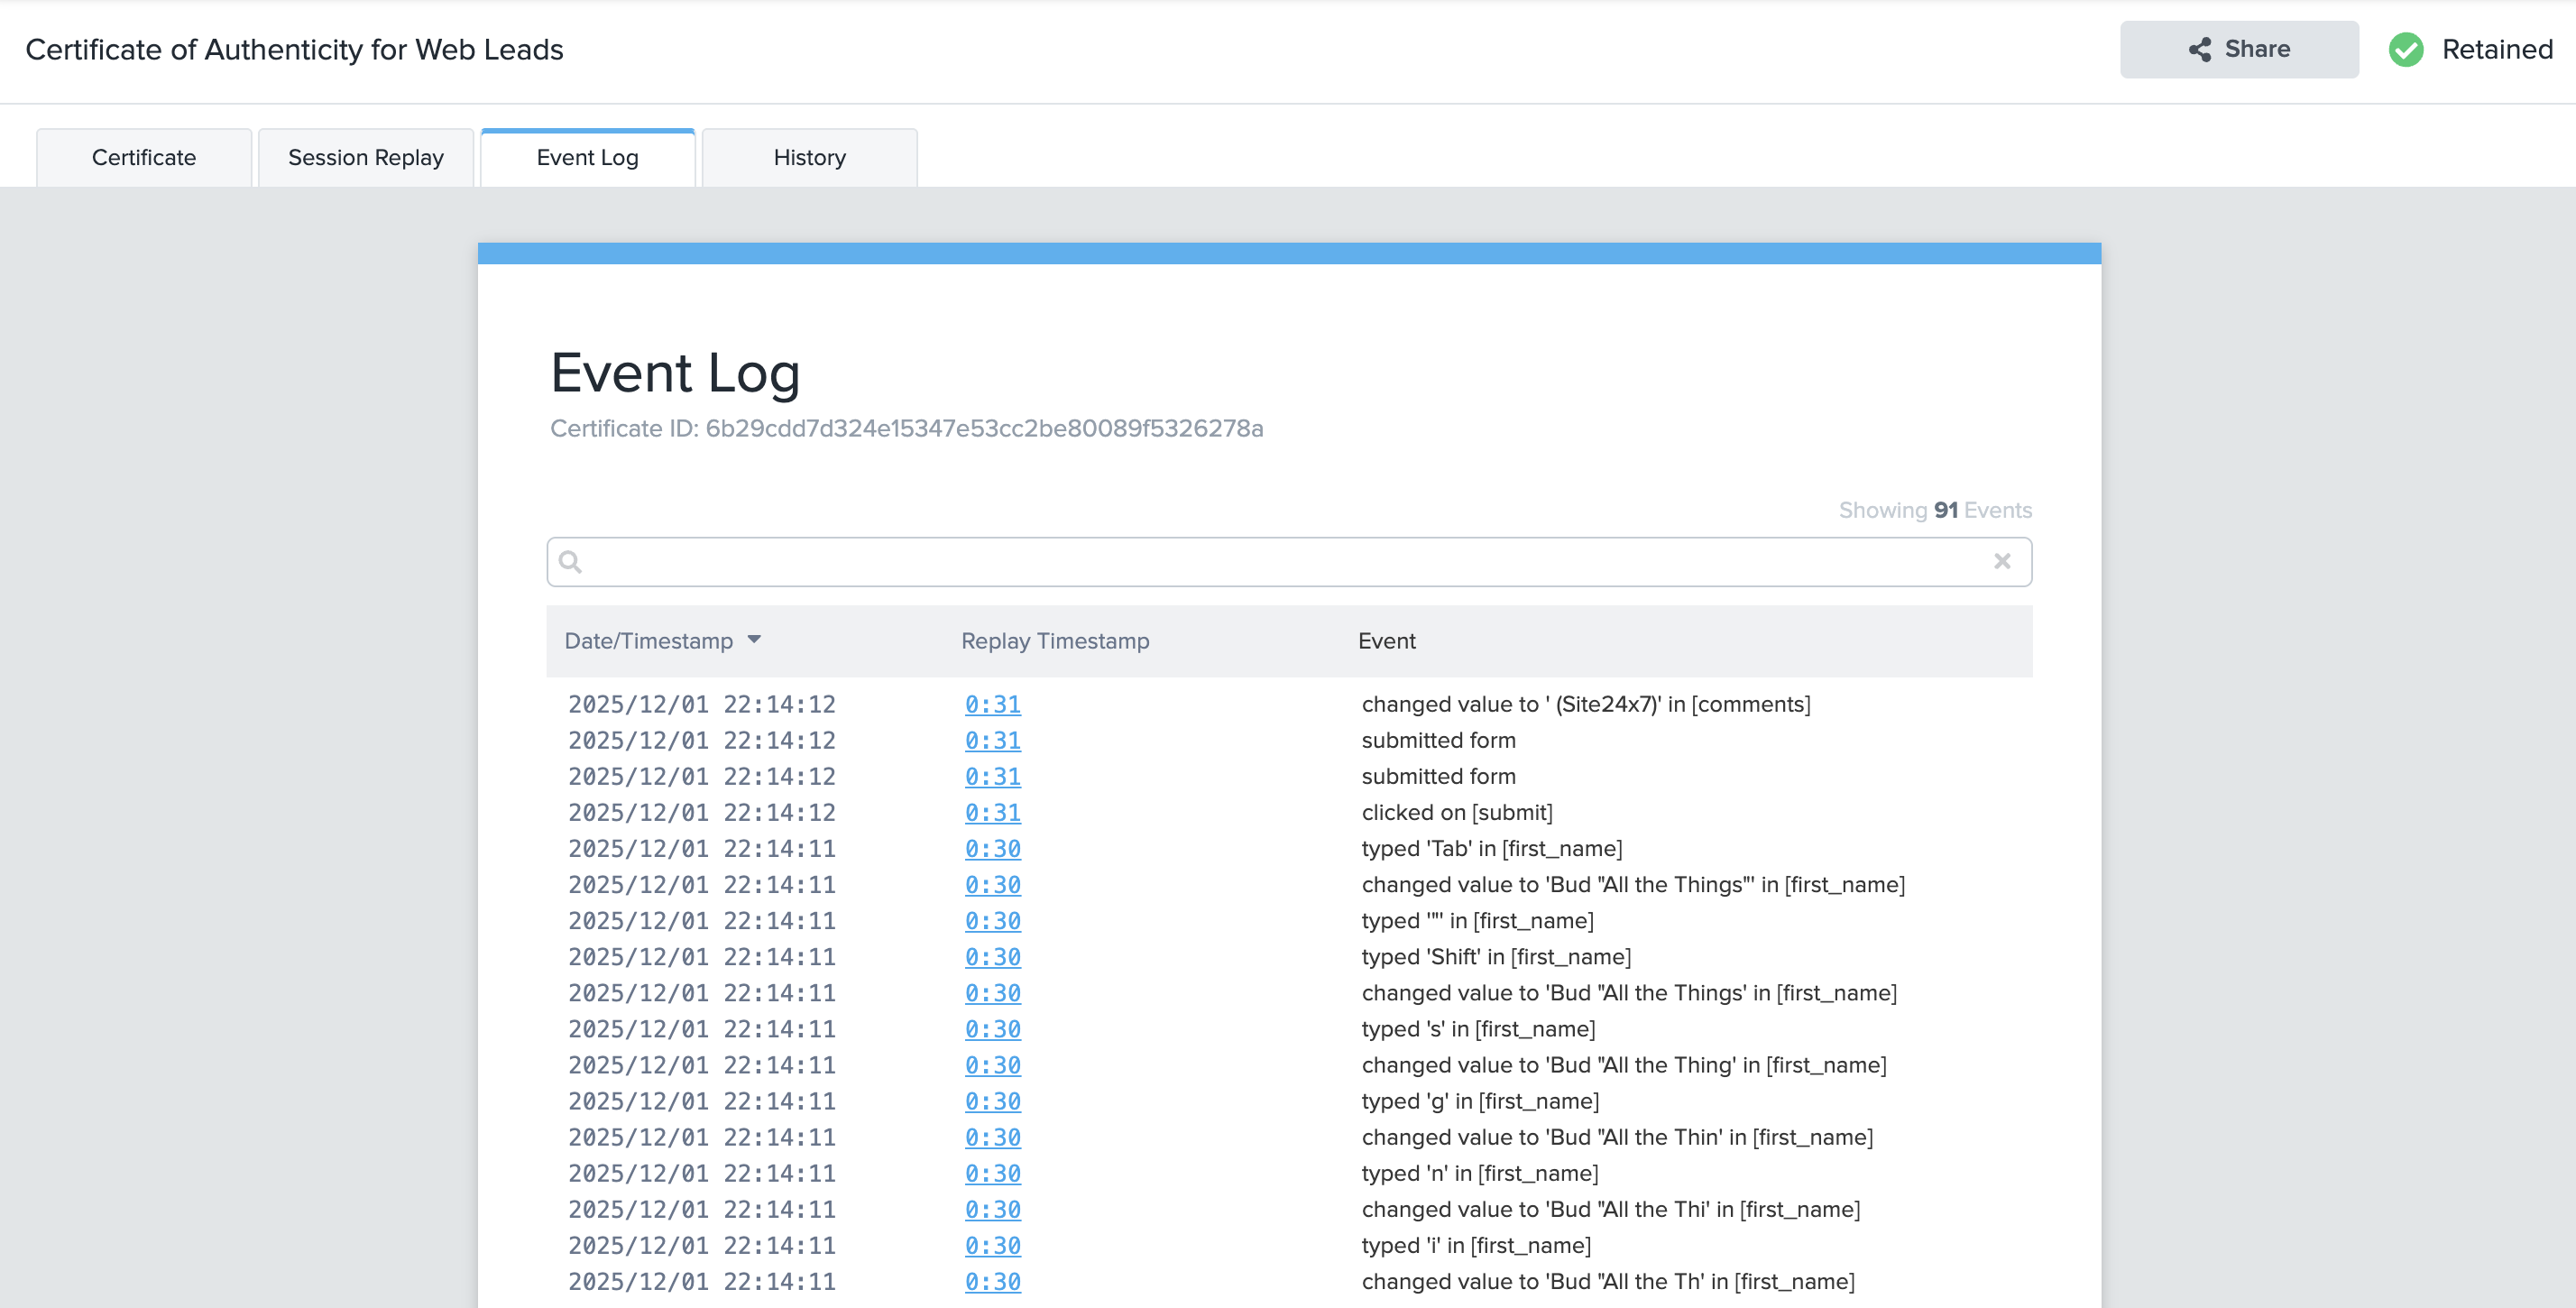This screenshot has height=1308, width=2576.
Task: Click the Replay Timestamp column header
Action: [x=1054, y=641]
